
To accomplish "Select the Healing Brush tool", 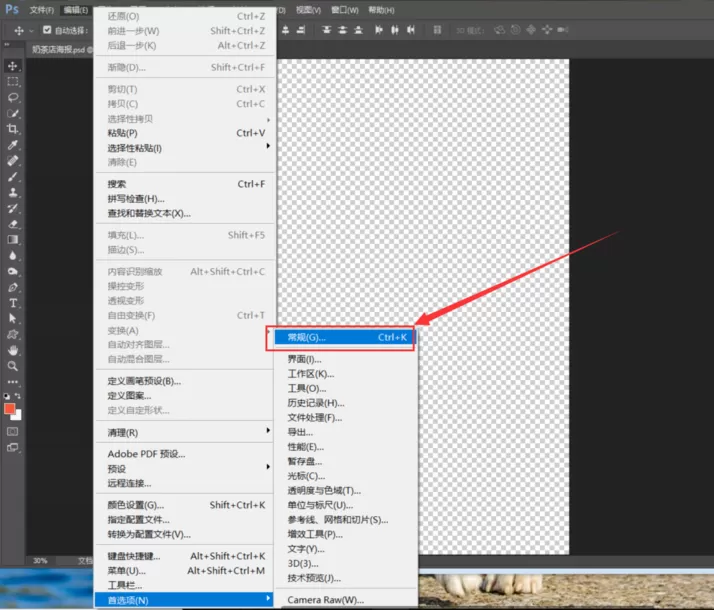I will (13, 161).
